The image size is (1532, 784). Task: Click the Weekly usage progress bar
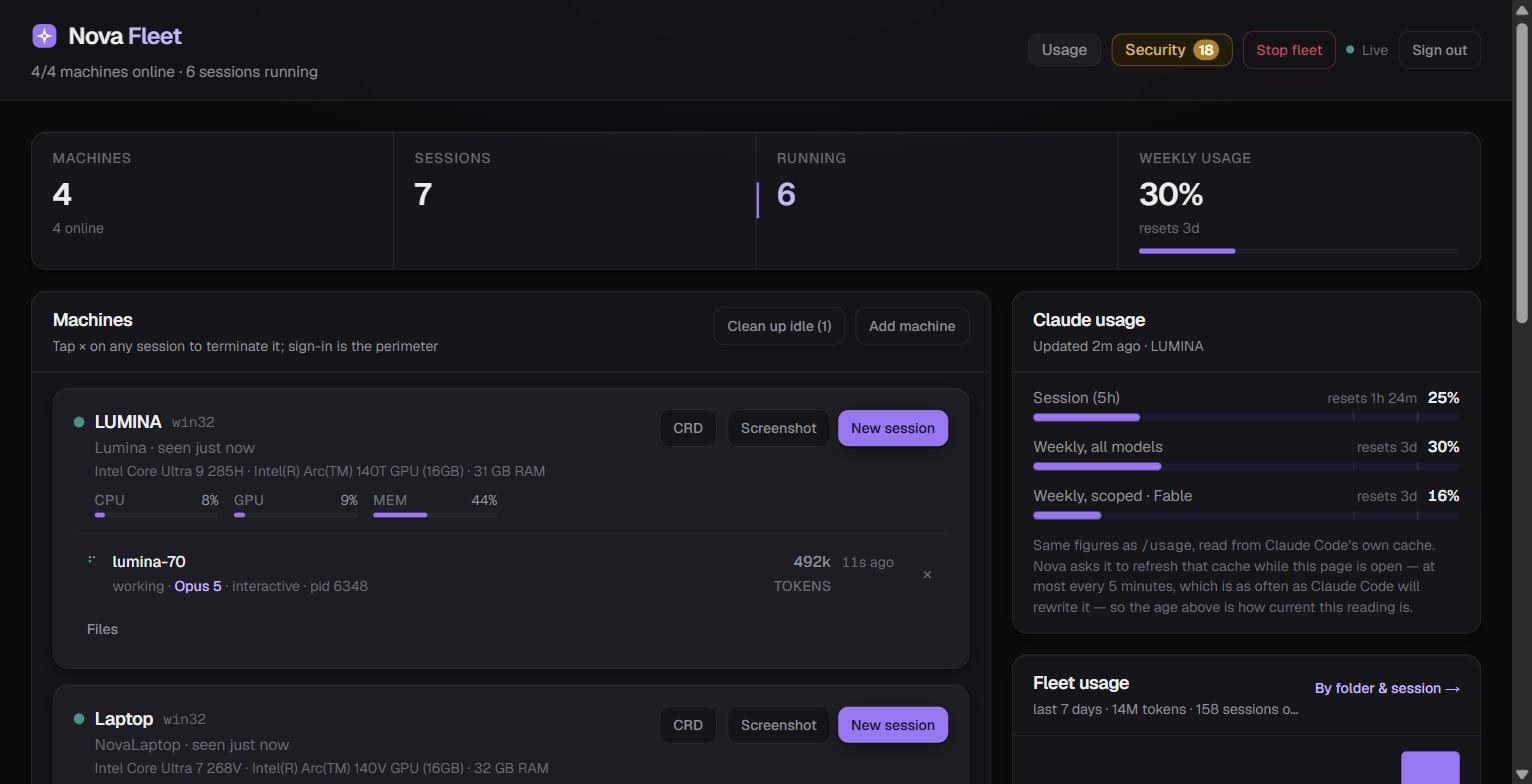pos(1299,251)
